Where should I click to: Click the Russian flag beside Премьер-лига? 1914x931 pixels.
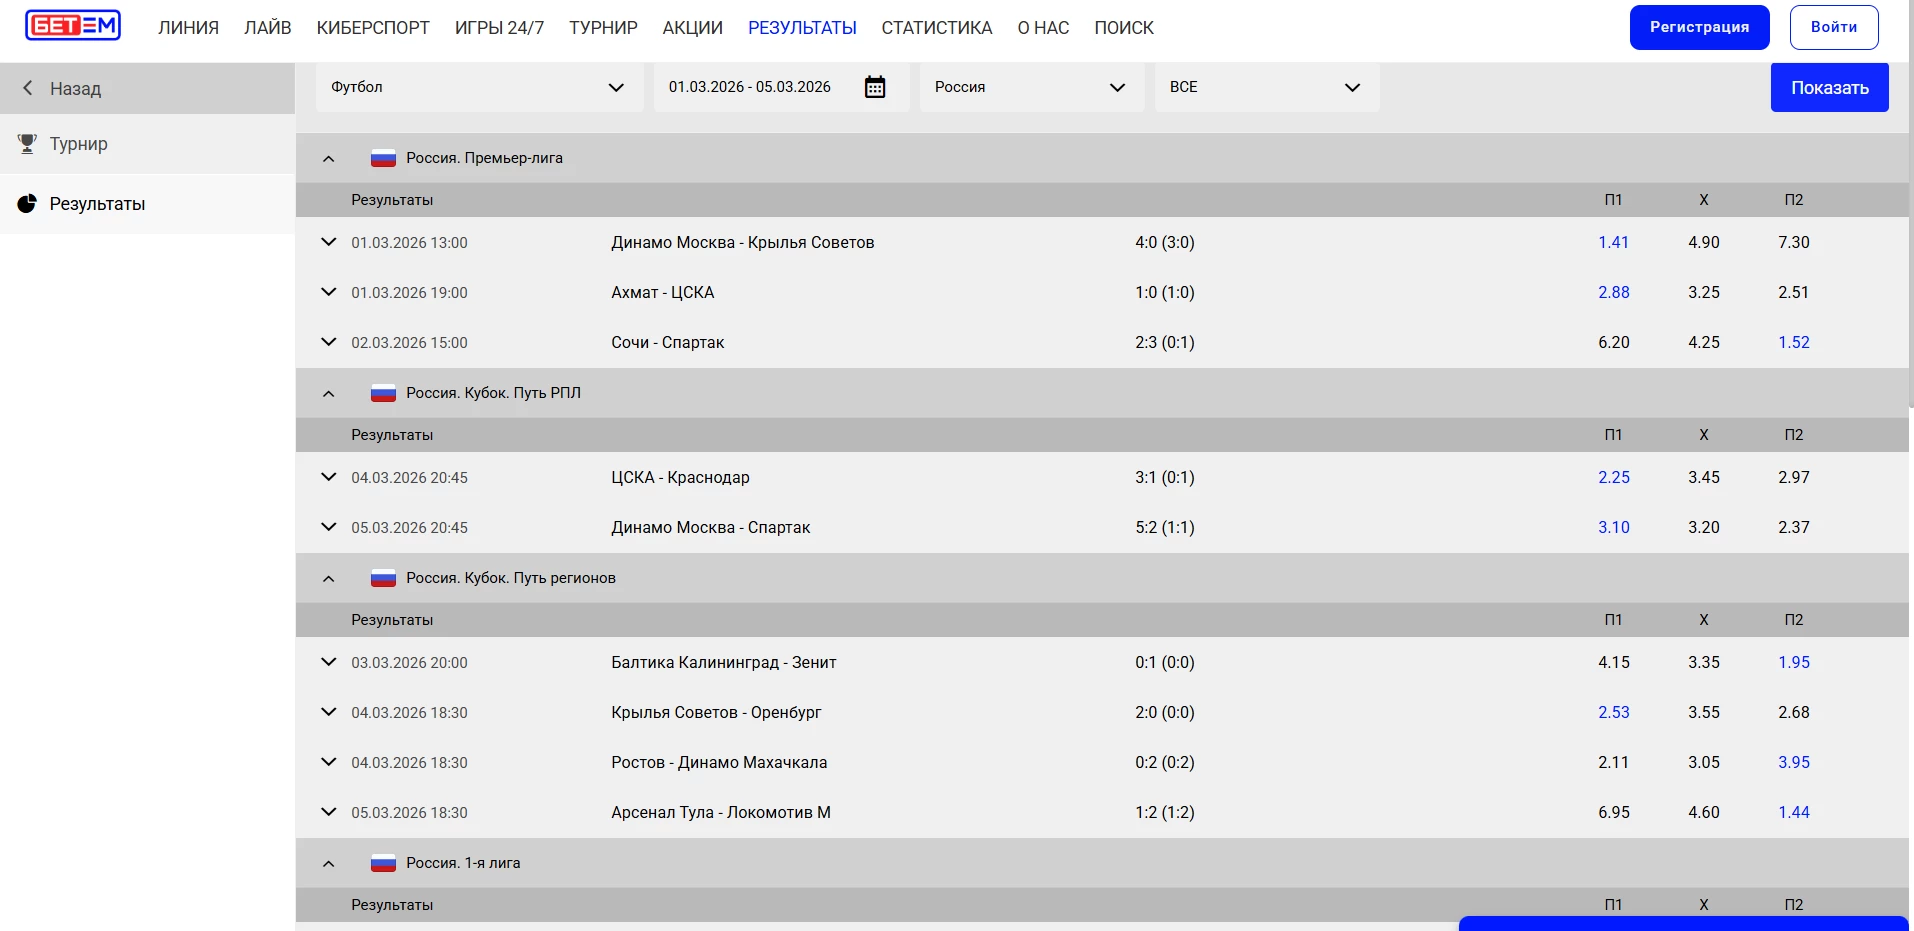383,158
